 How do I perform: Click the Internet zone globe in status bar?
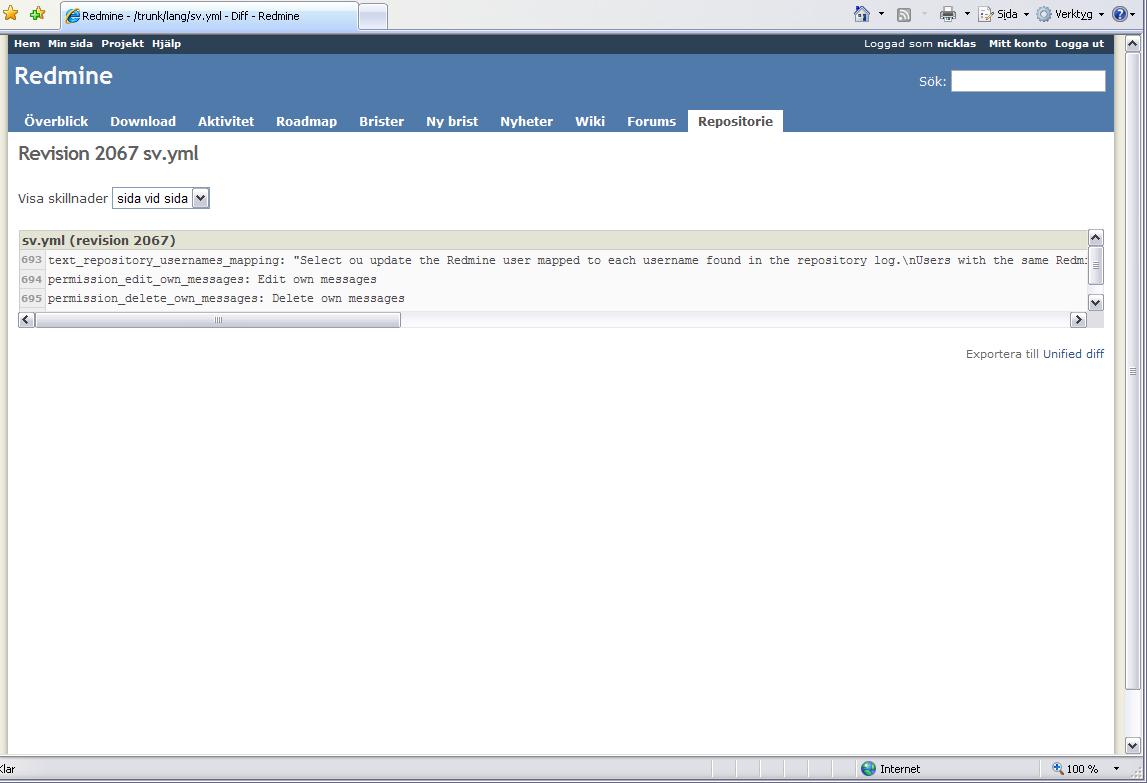868,768
